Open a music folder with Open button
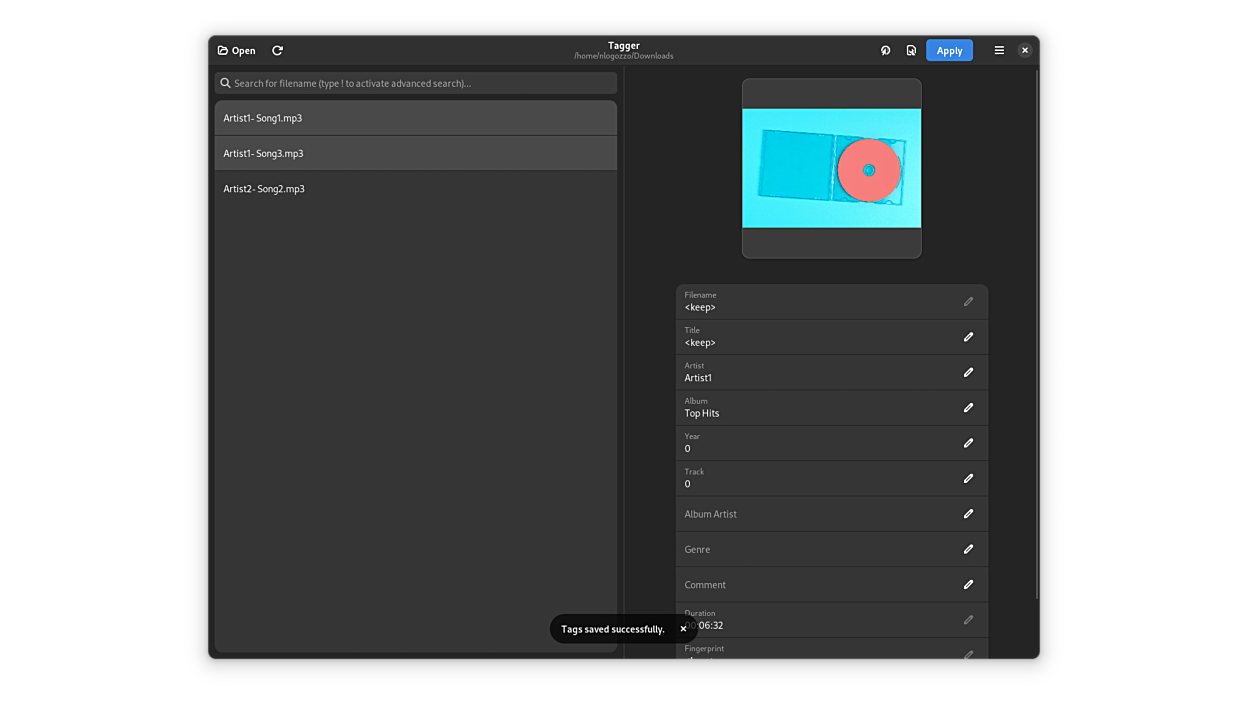1248x702 pixels. click(237, 50)
